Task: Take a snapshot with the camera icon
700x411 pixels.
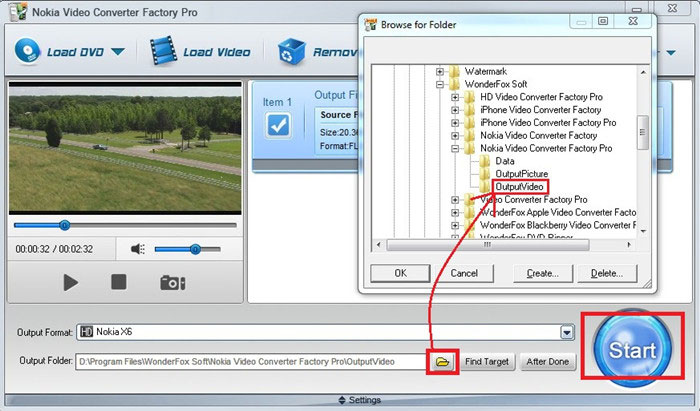Action: [173, 282]
